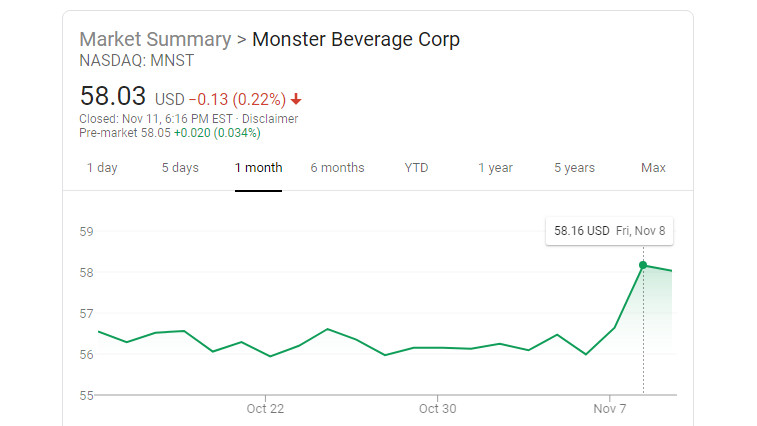757x426 pixels.
Task: Open the Max range tab
Action: pyautogui.click(x=653, y=168)
